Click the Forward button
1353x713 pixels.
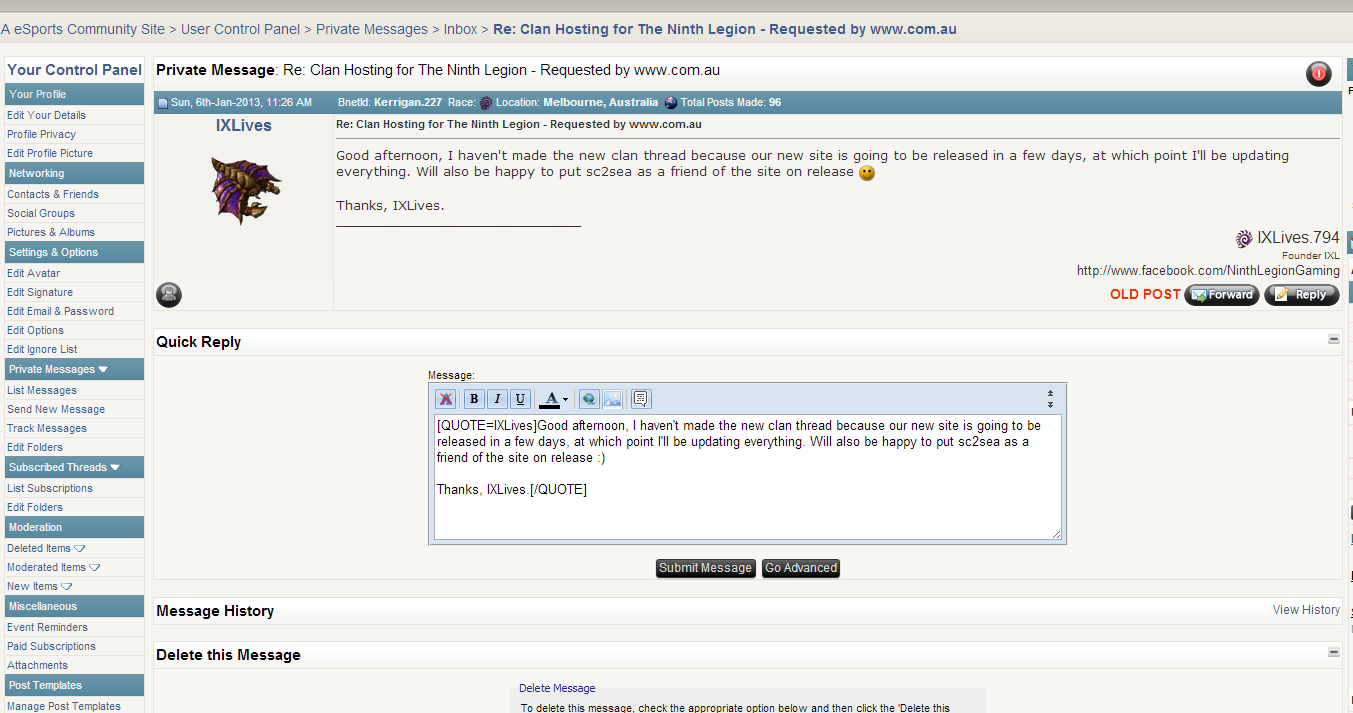click(1221, 295)
